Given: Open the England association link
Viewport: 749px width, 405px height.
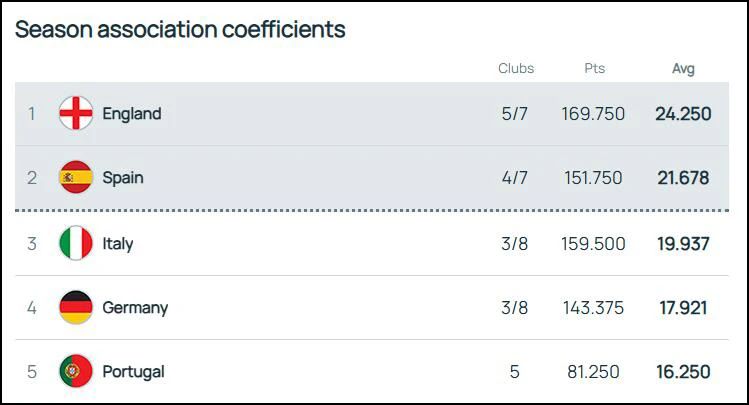Looking at the screenshot, I should point(132,114).
